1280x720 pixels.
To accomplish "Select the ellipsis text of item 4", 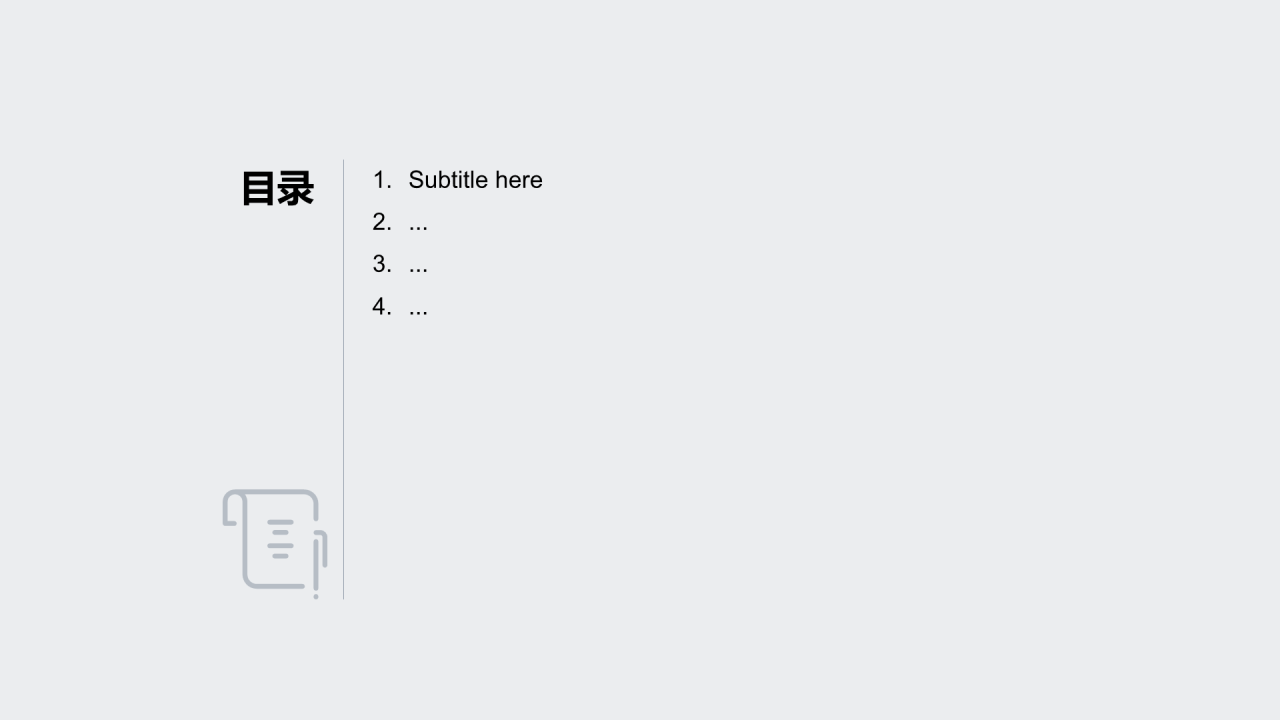I will pyautogui.click(x=418, y=308).
